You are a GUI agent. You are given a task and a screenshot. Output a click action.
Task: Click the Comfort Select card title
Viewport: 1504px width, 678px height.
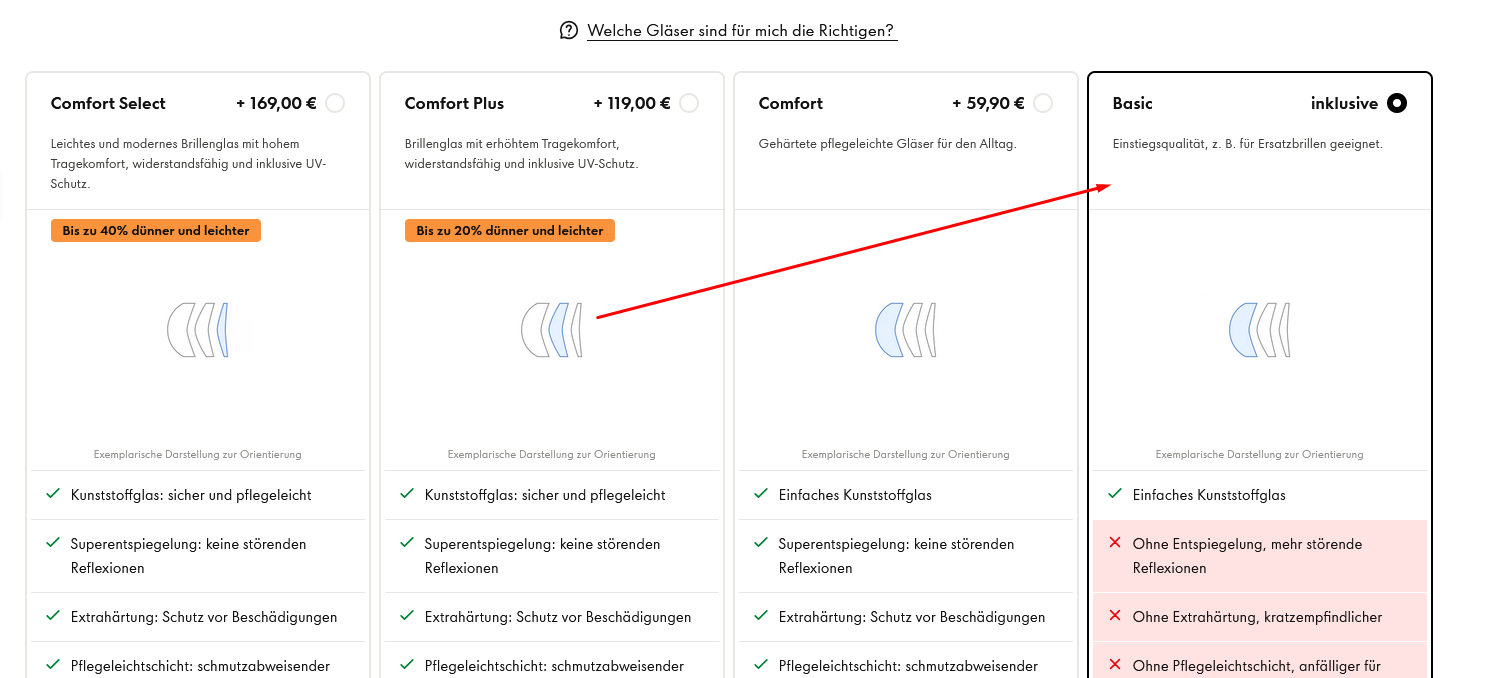(x=108, y=103)
